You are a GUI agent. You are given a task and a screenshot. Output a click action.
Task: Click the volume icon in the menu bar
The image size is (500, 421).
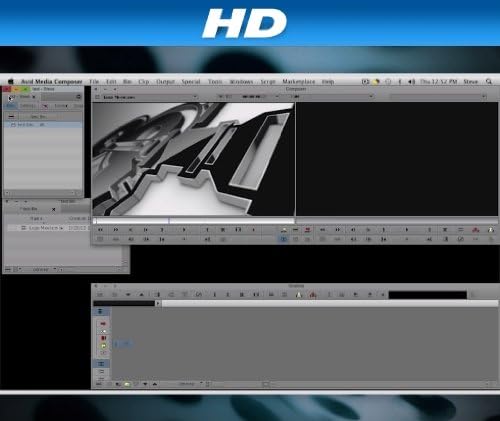(412, 81)
